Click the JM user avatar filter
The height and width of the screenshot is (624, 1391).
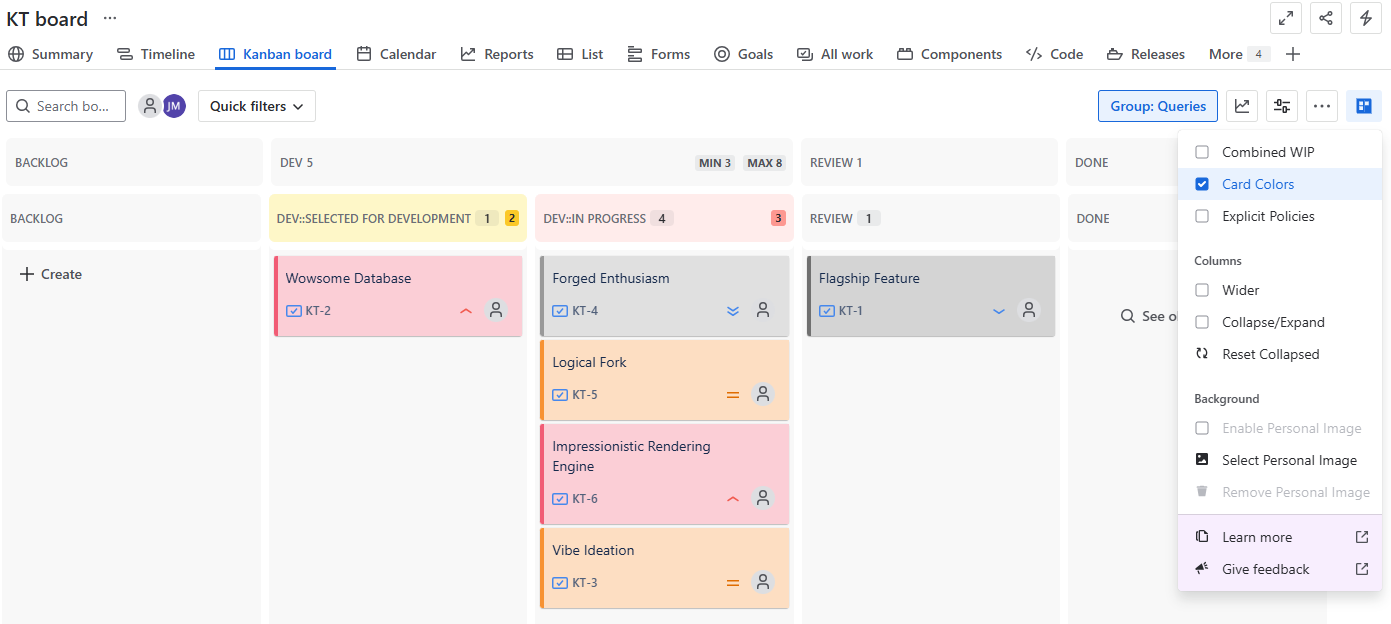pos(174,106)
